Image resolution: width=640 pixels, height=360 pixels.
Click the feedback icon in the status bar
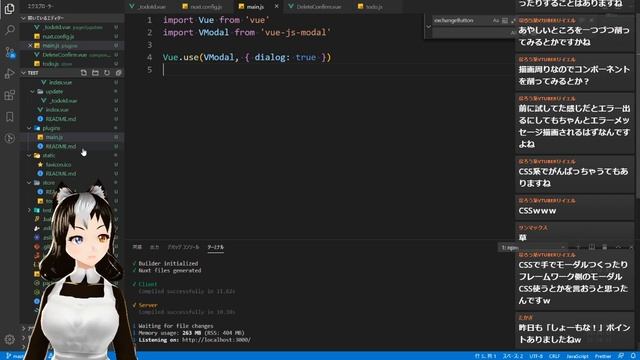621,356
